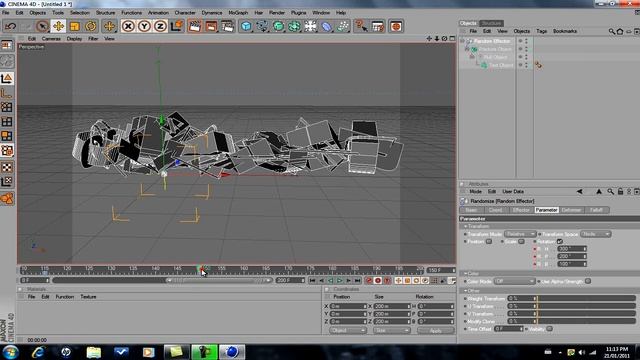640x360 pixels.
Task: Open the MoGraph menu
Action: tap(238, 13)
